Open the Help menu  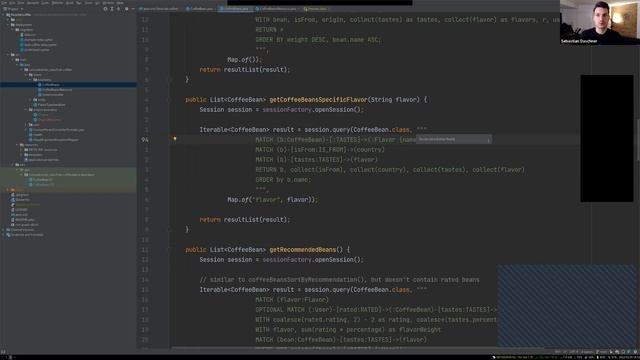[120, 3]
